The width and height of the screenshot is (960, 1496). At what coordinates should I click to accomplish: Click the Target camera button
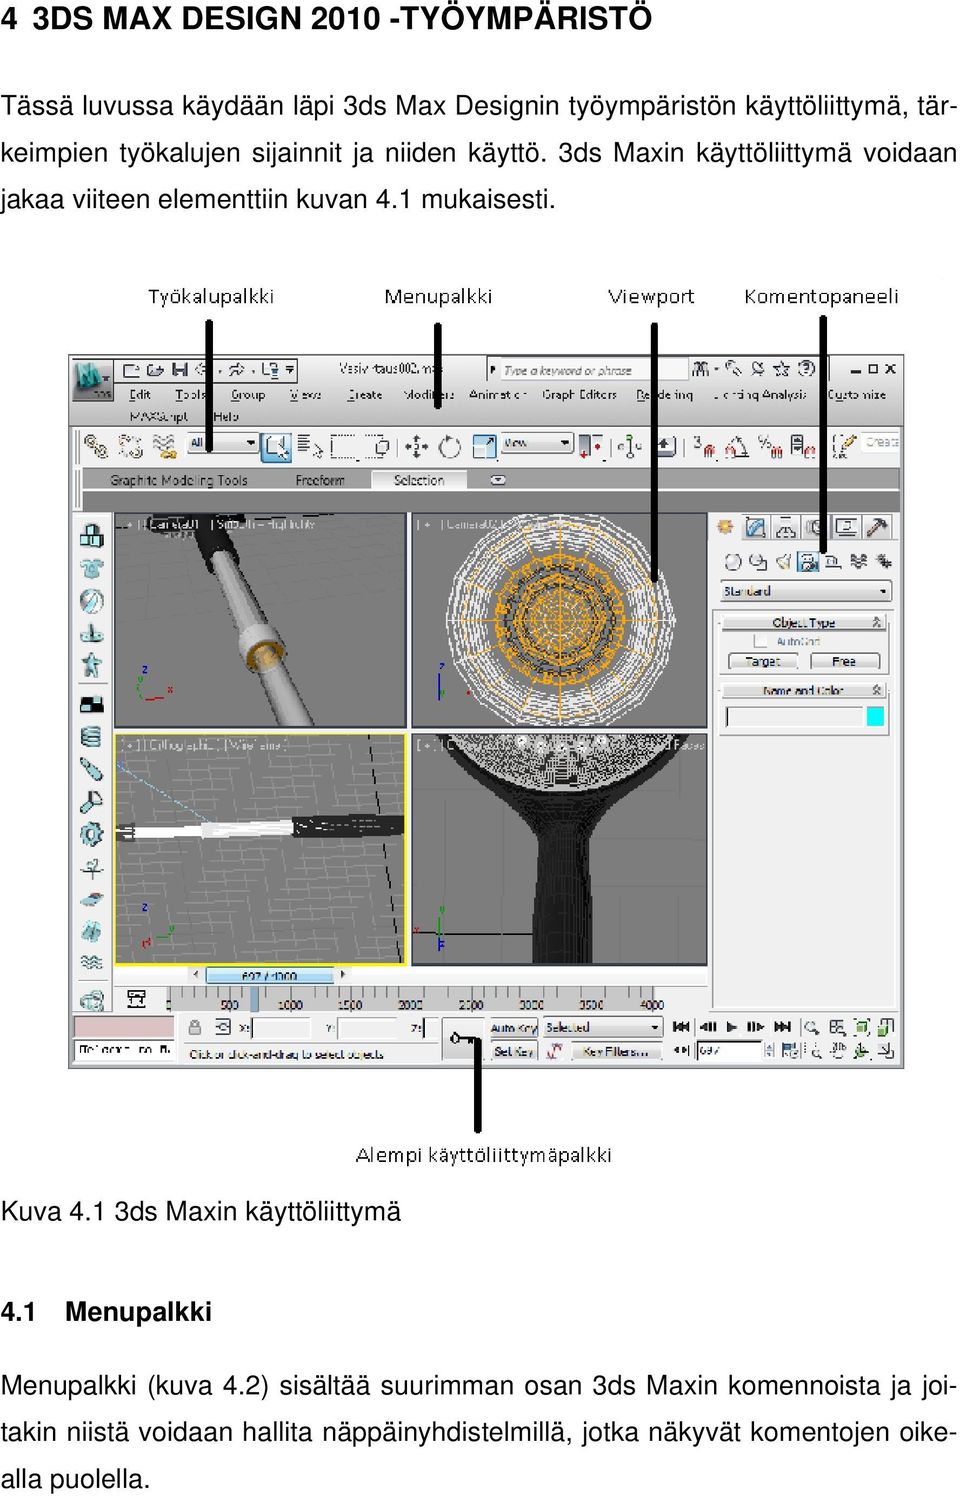(762, 661)
